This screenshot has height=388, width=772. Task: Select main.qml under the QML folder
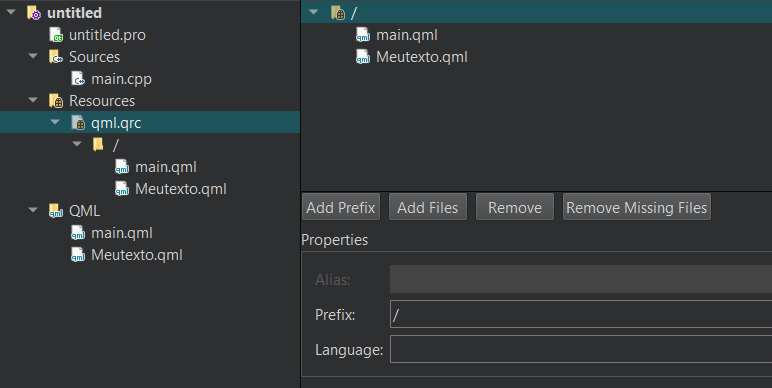pyautogui.click(x=122, y=233)
